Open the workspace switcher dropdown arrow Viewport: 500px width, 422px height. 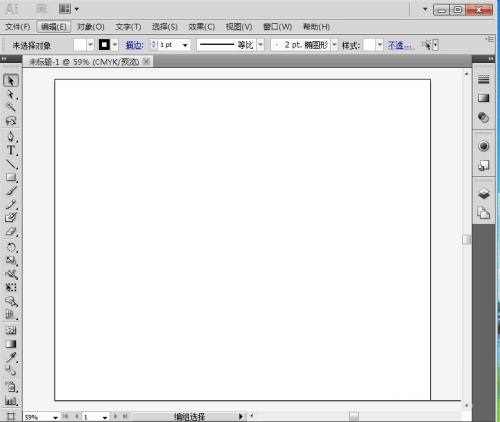coord(425,9)
